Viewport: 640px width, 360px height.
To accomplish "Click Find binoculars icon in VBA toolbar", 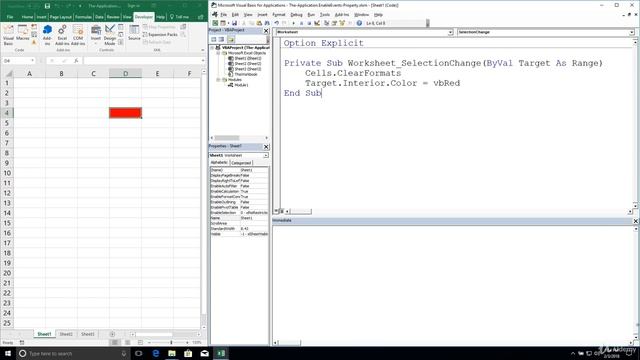I will [267, 23].
